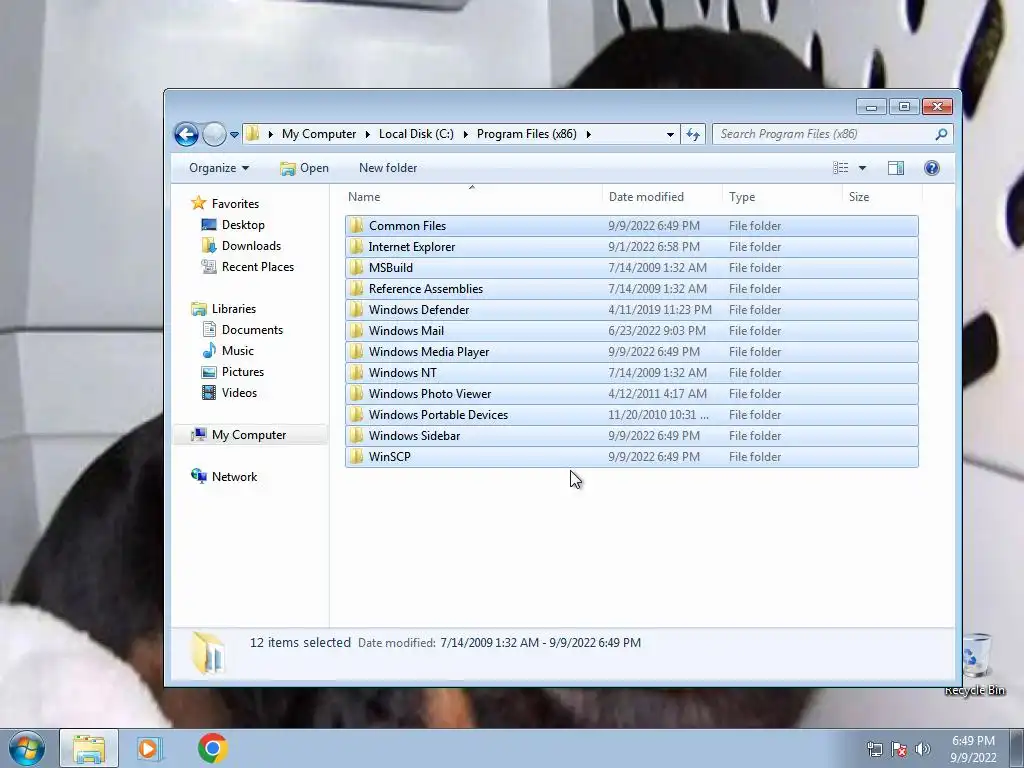The height and width of the screenshot is (768, 1024).
Task: Open recent pages dropdown beside Forward button
Action: [234, 135]
